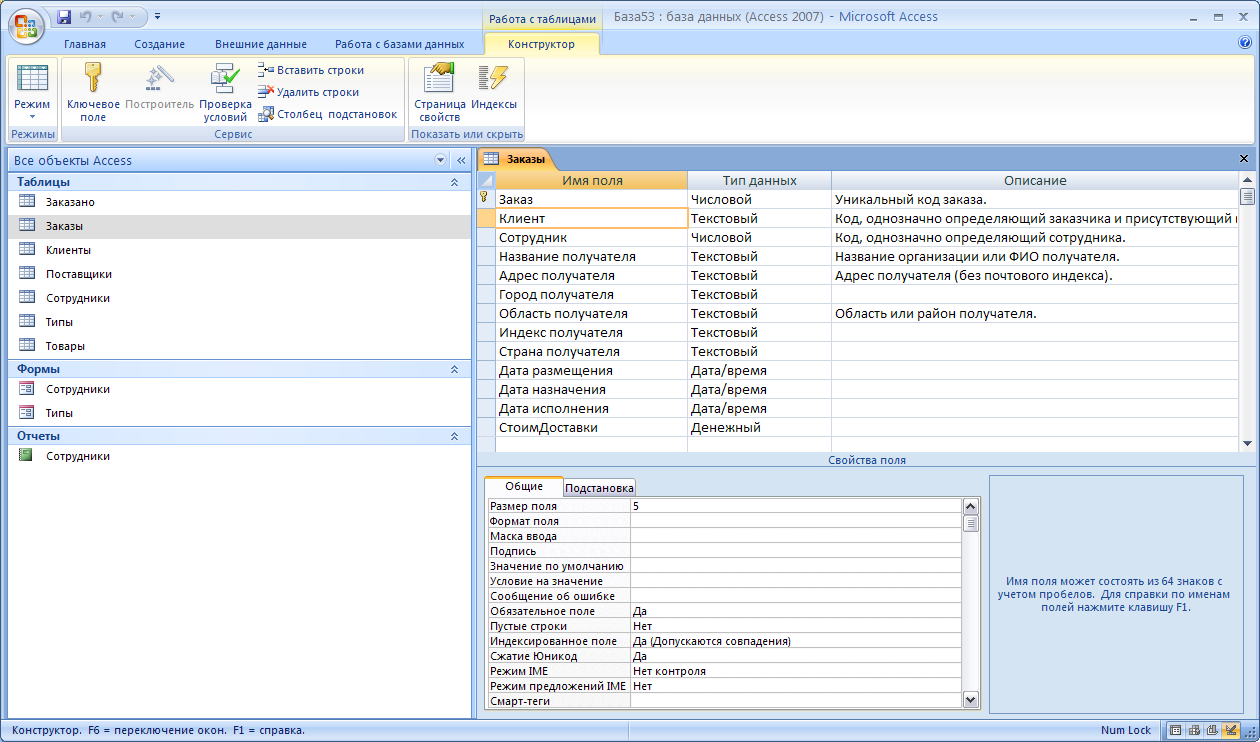Collapse the Таблицы group
Viewport: 1260px width, 742px height.
coord(454,182)
